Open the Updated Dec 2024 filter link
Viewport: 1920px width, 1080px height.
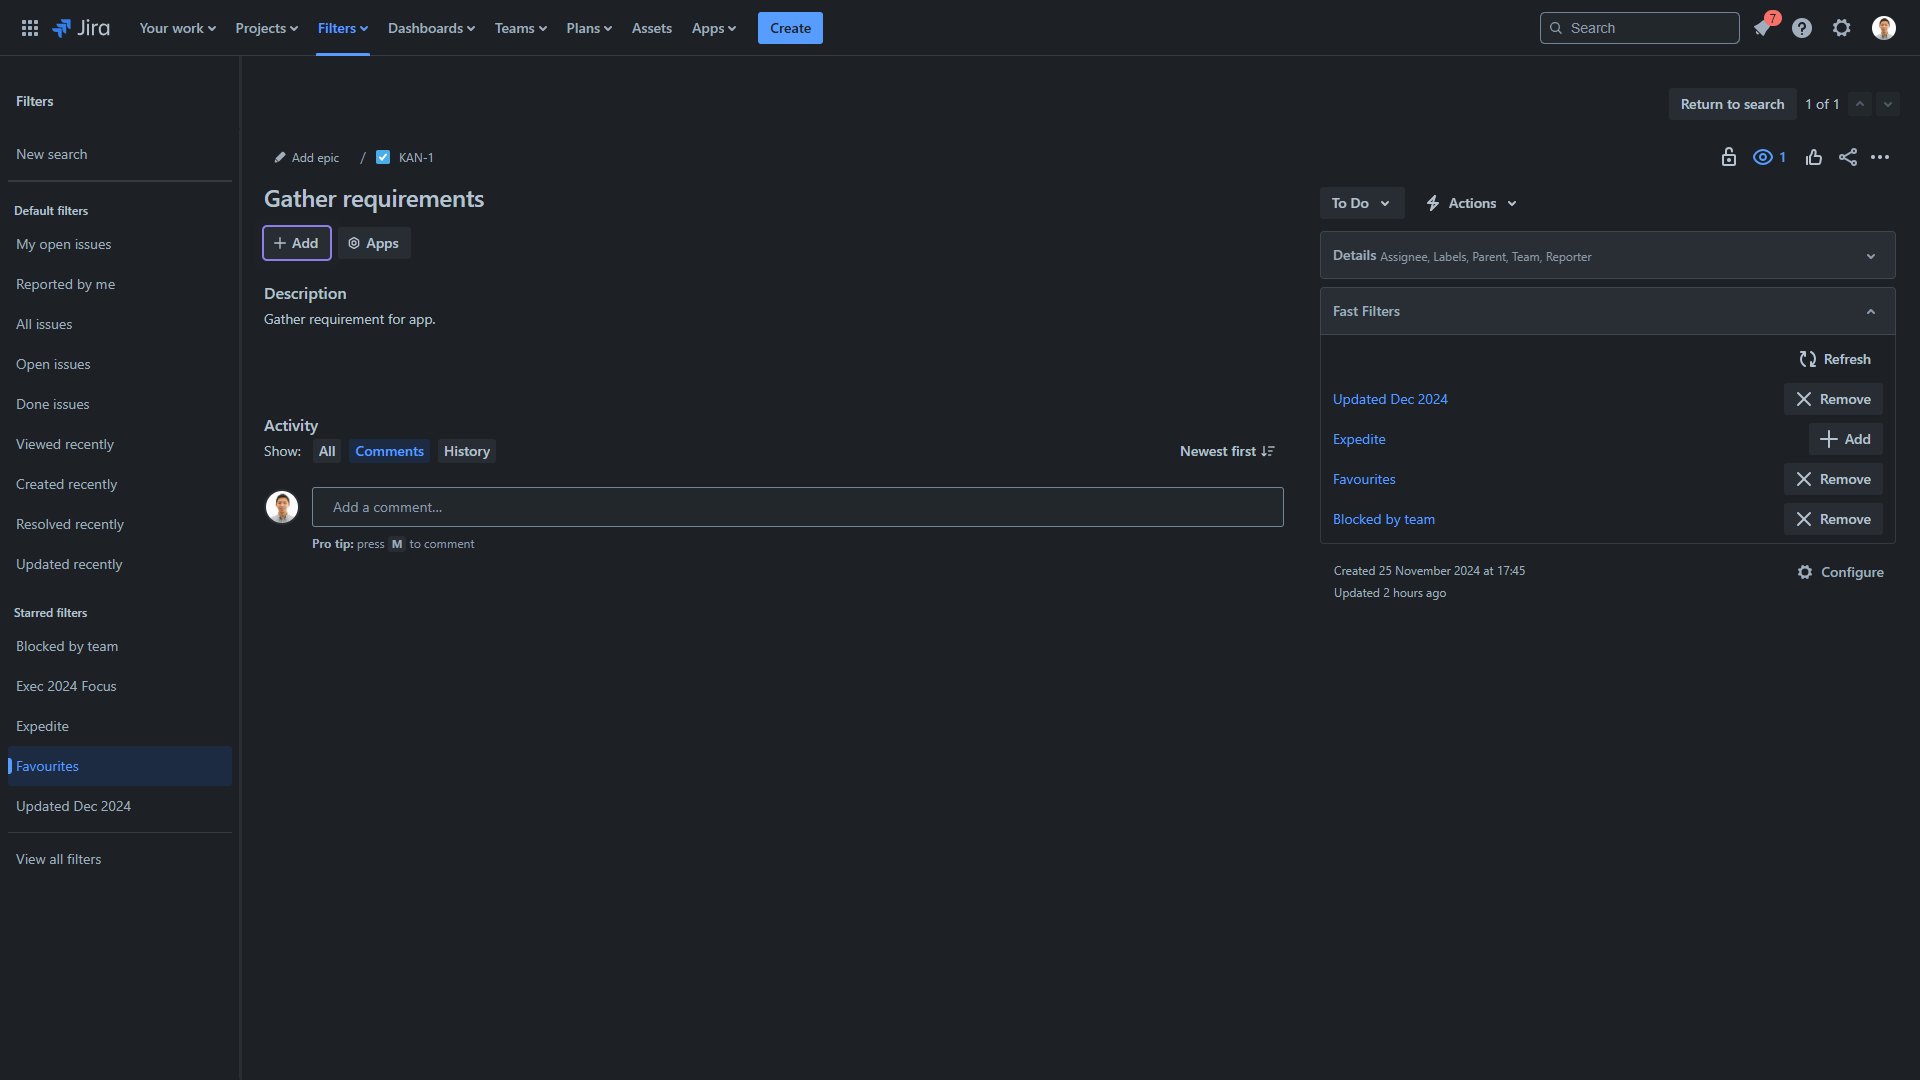(1390, 399)
